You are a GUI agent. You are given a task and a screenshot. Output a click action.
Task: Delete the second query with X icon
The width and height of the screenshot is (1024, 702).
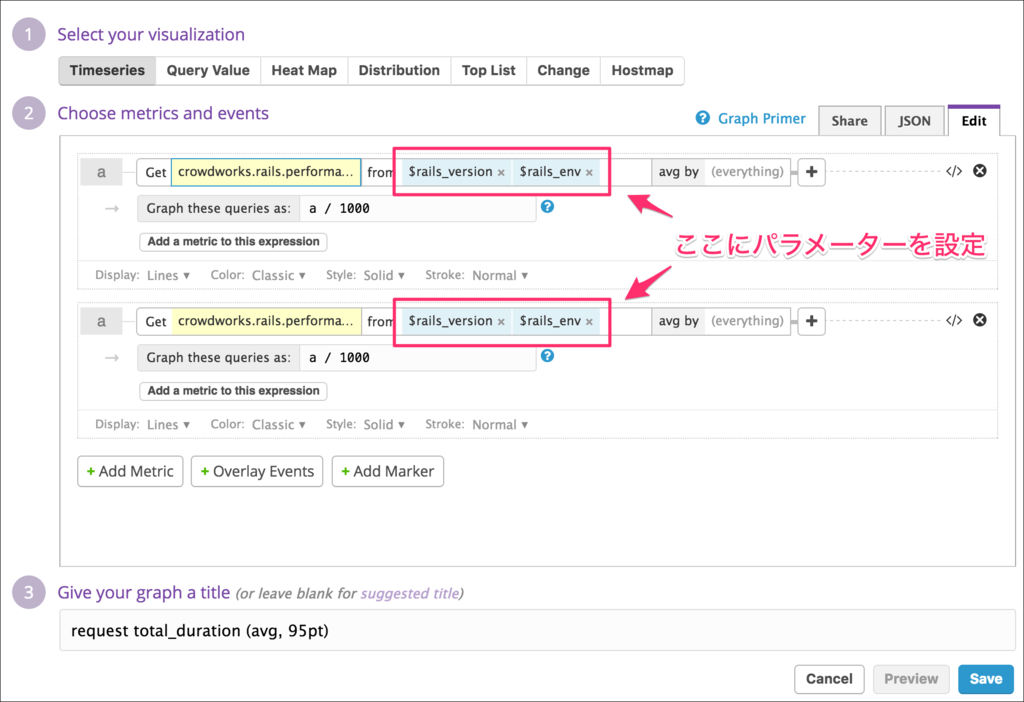980,320
